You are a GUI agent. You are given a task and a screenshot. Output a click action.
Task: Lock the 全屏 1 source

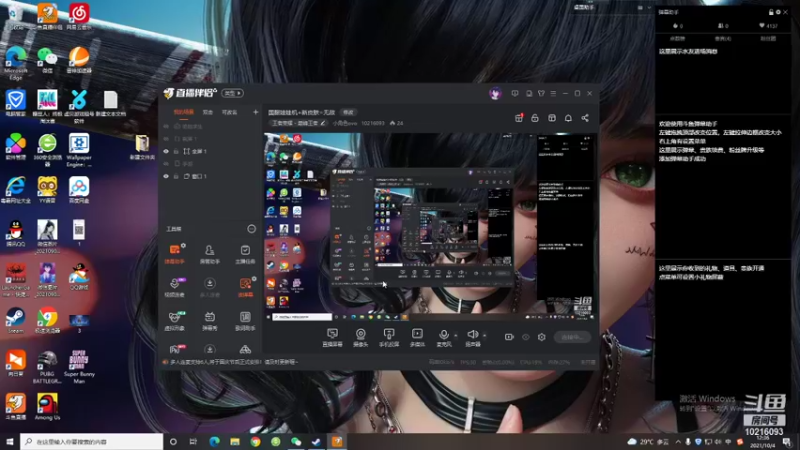pyautogui.click(x=176, y=152)
